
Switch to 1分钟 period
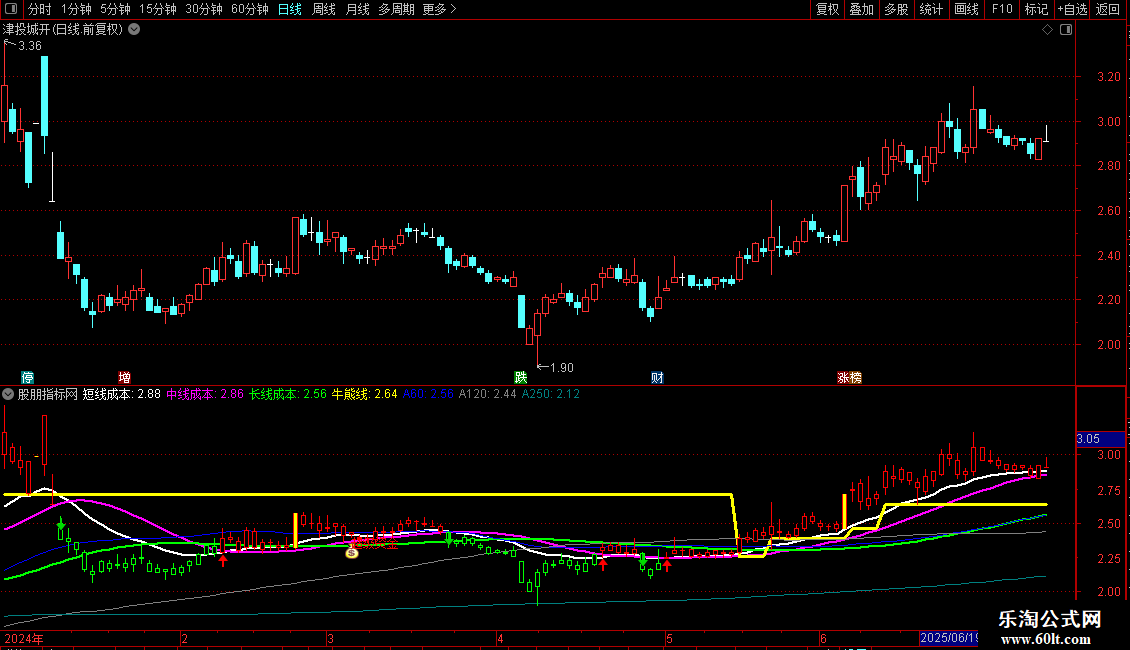(76, 9)
